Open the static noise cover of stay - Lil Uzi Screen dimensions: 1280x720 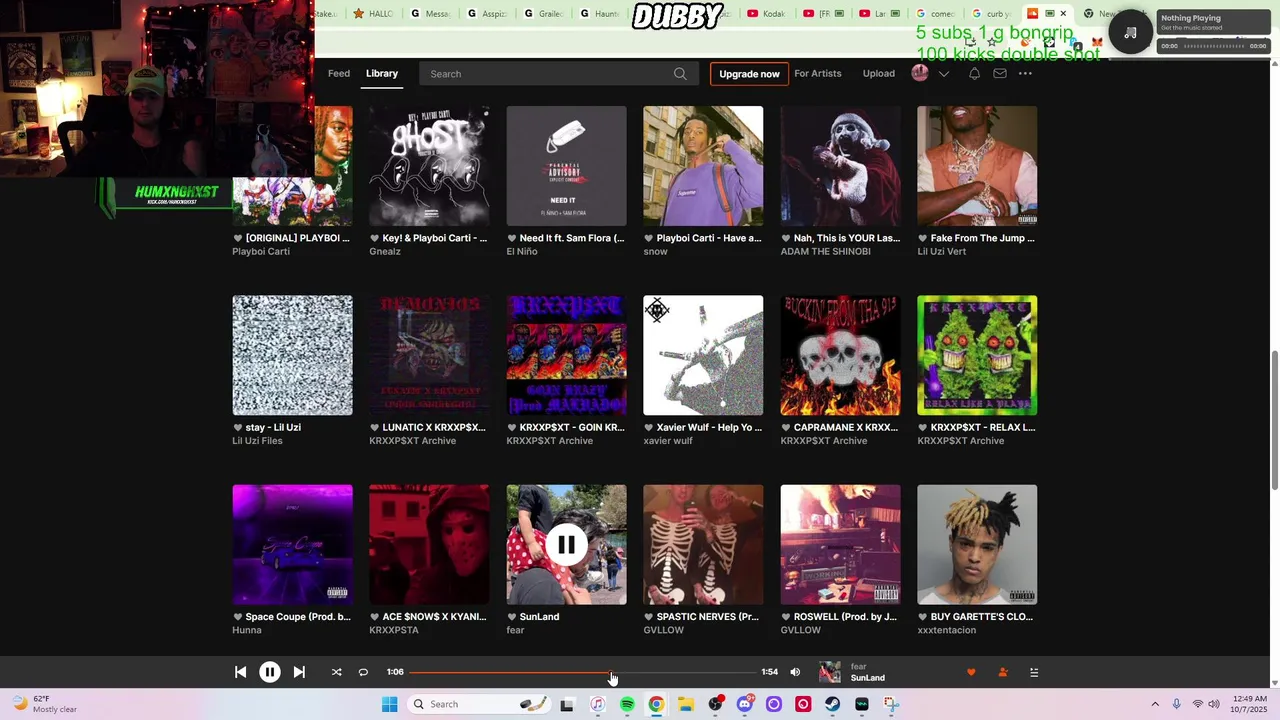pos(292,355)
